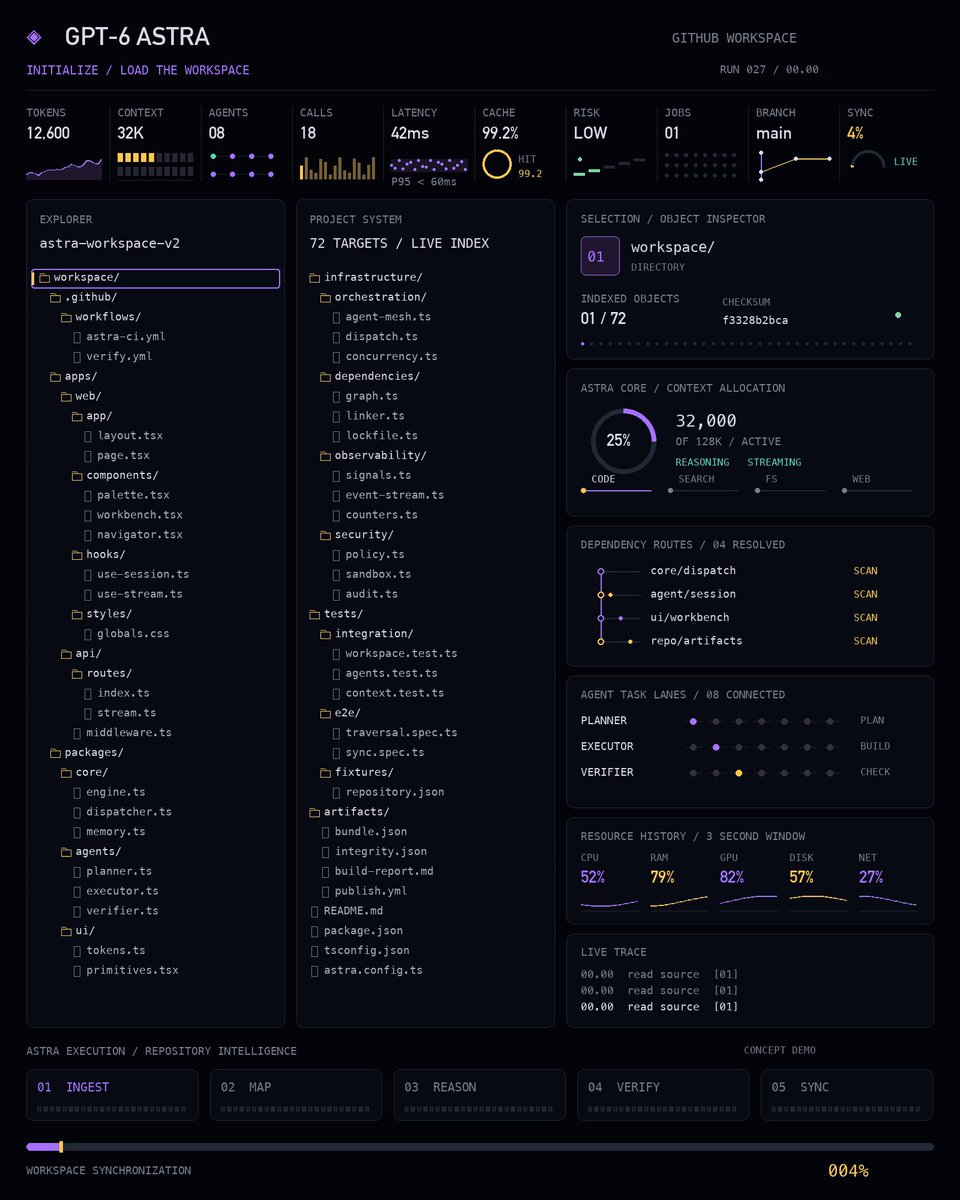Click the file icon of planner.ts
960x1200 pixels.
pos(77,871)
